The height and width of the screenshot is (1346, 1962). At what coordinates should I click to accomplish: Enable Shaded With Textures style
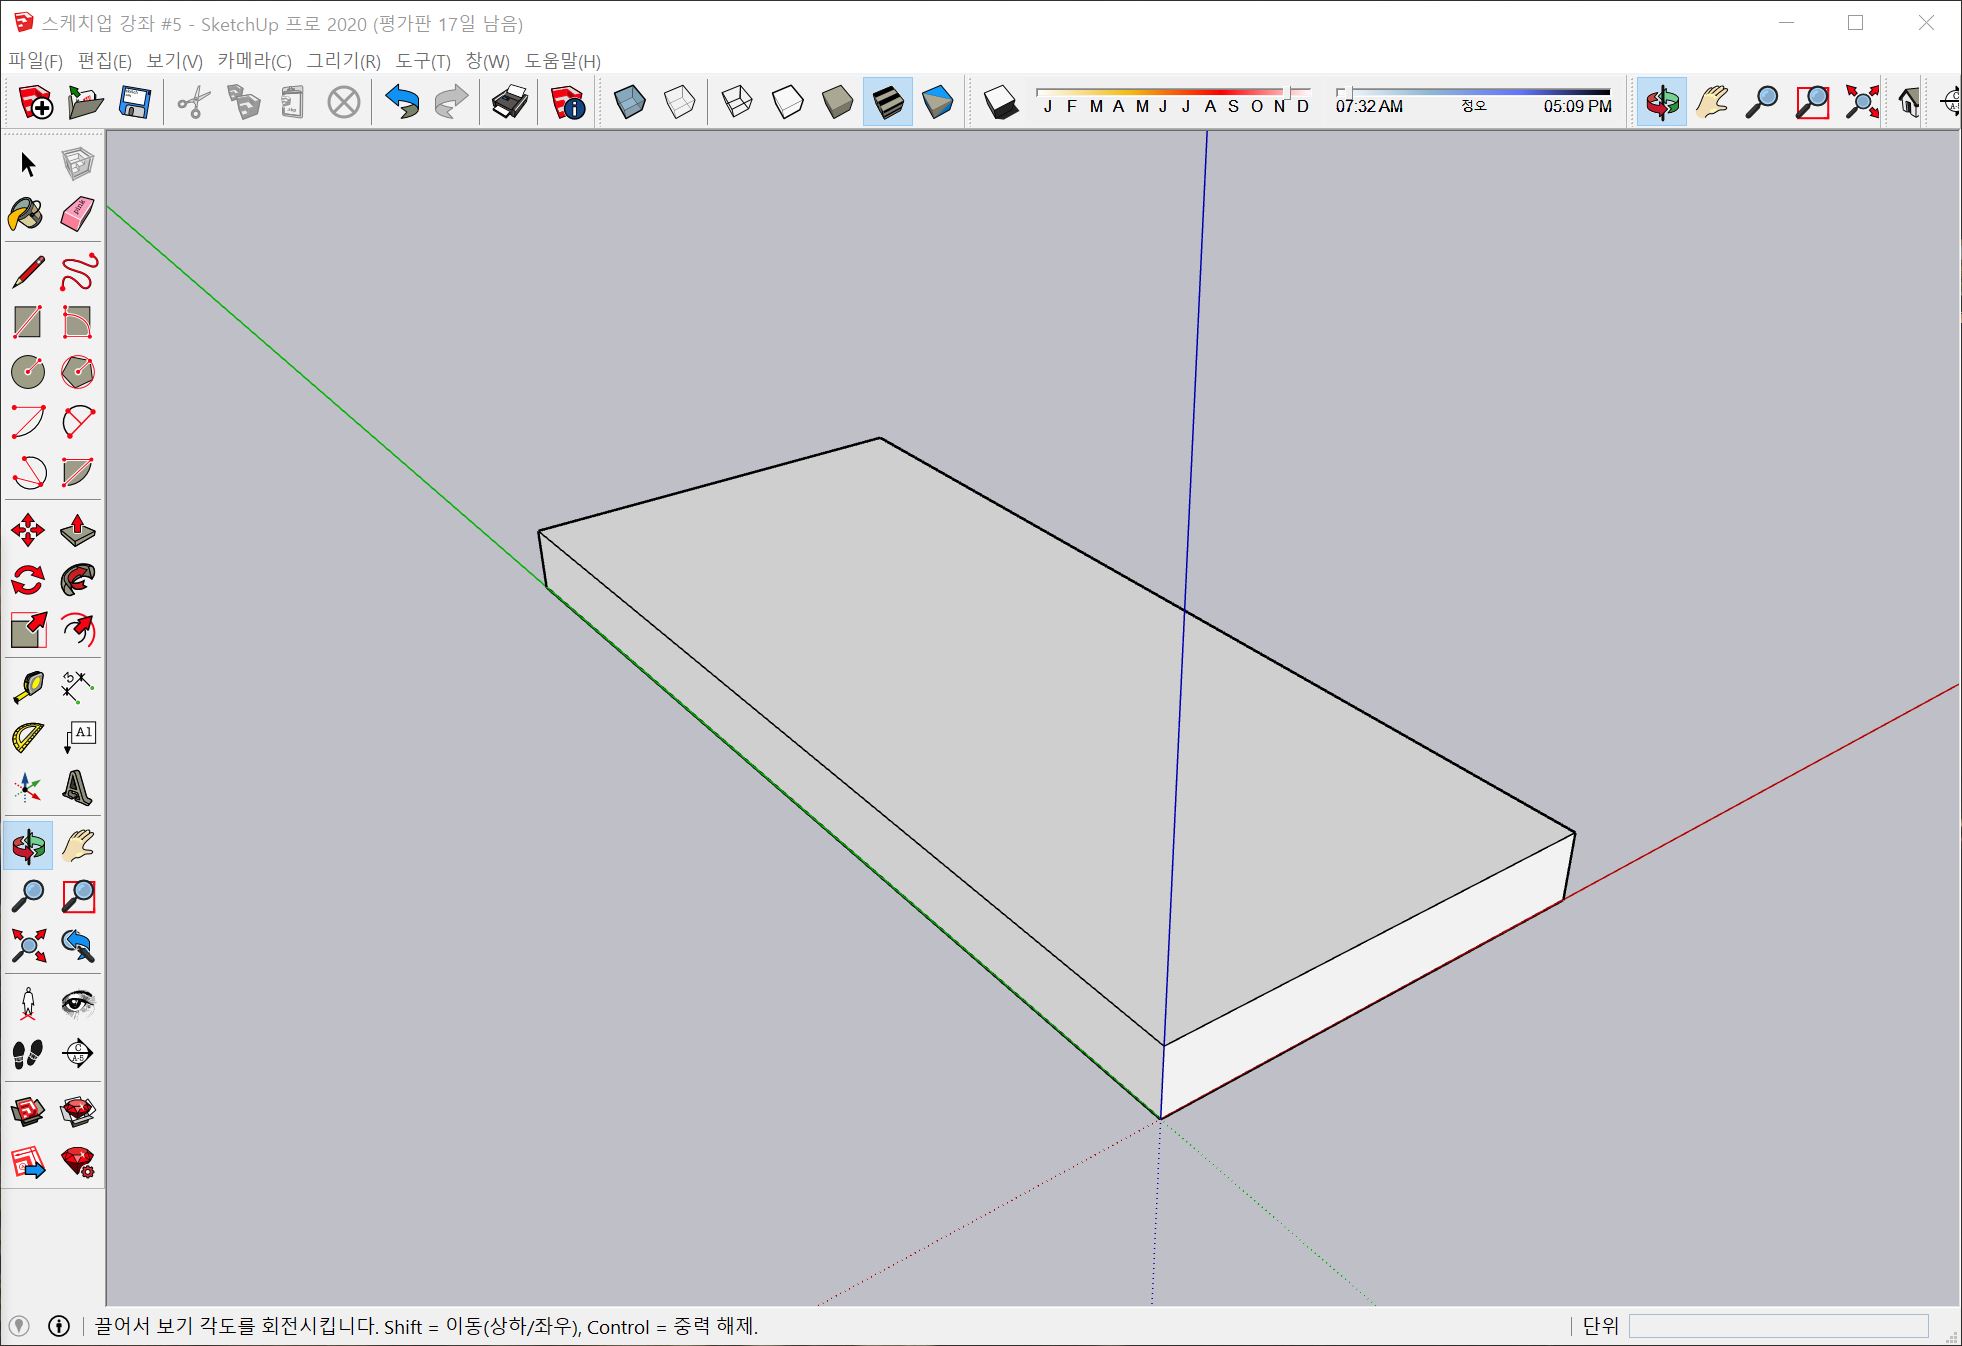(x=887, y=102)
